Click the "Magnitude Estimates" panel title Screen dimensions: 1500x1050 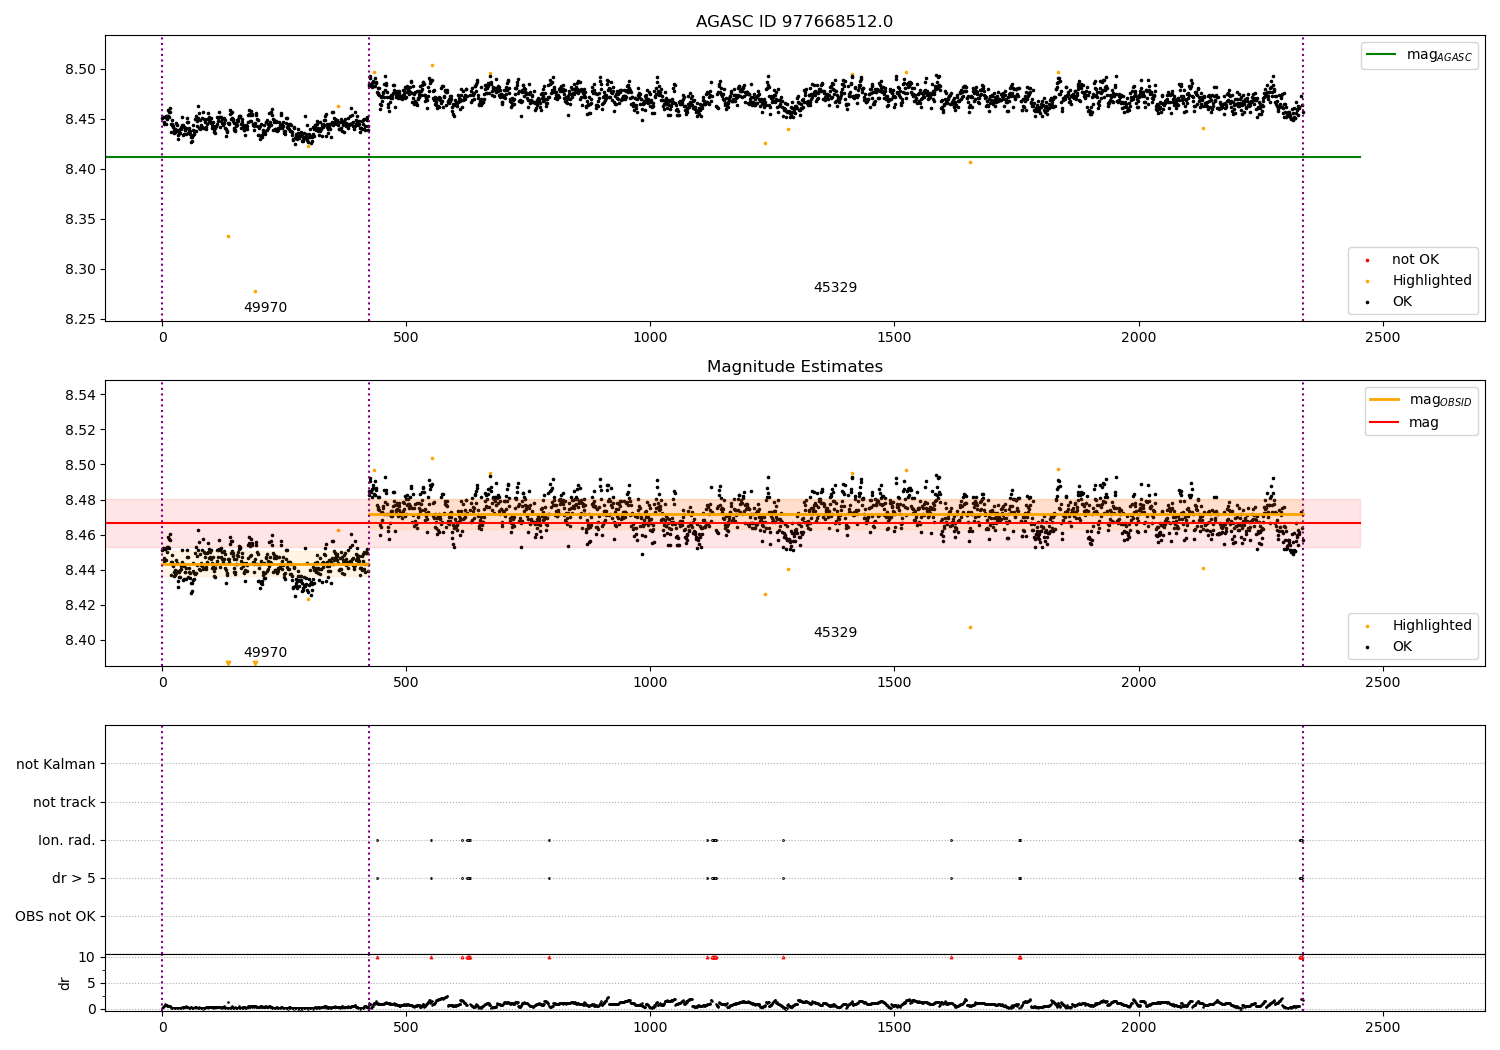point(794,367)
